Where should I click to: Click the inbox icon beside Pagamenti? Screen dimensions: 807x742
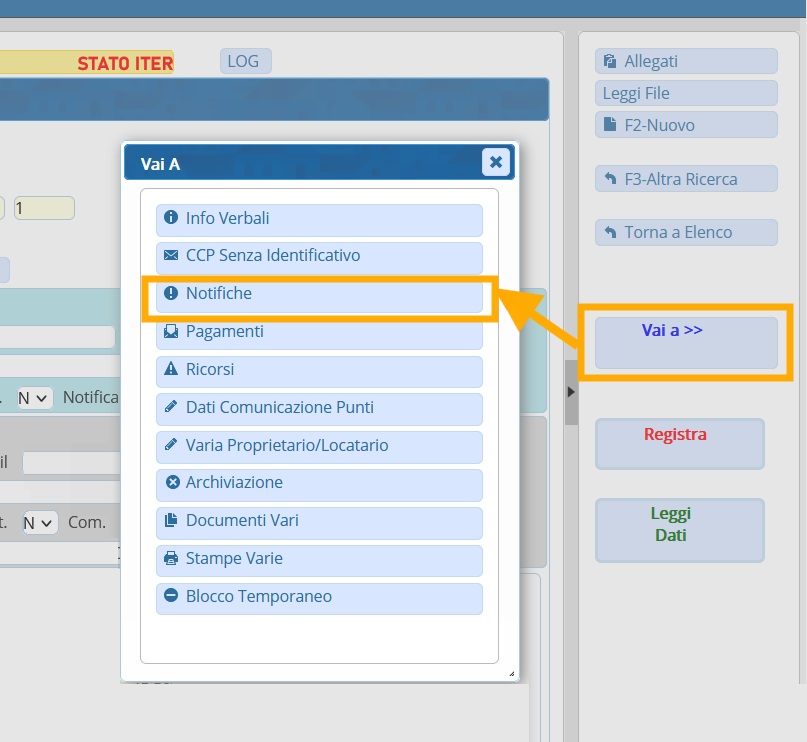[x=170, y=332]
